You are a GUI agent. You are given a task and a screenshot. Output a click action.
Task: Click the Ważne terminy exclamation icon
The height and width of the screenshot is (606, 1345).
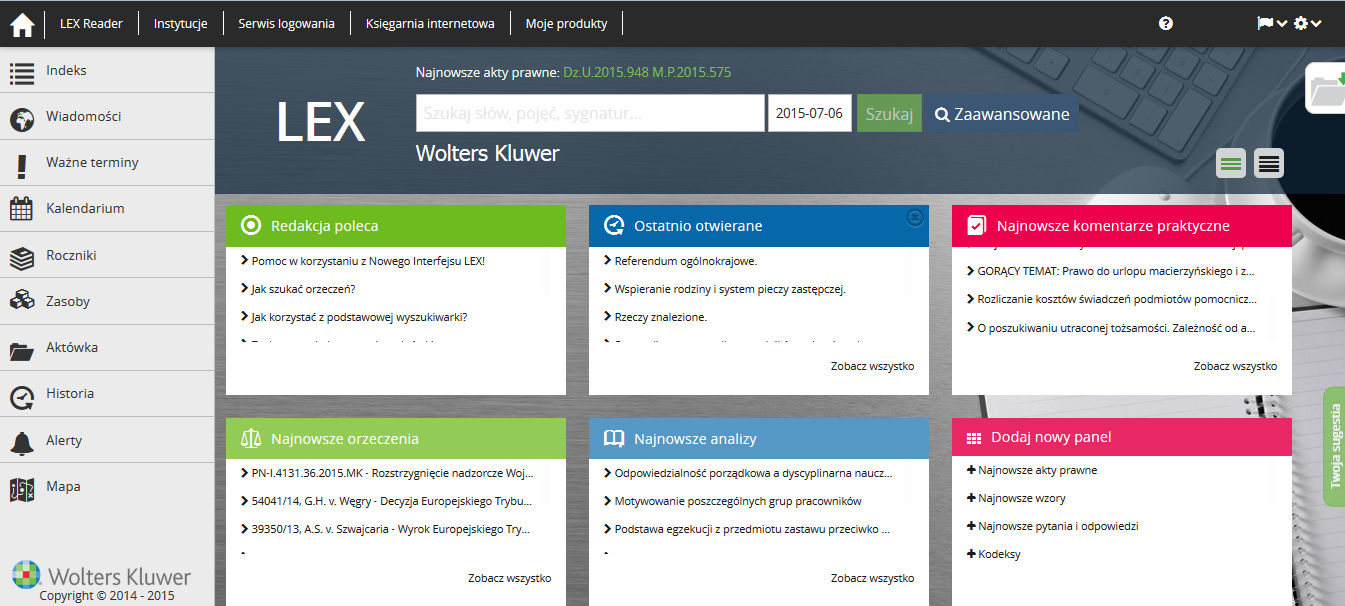(22, 165)
